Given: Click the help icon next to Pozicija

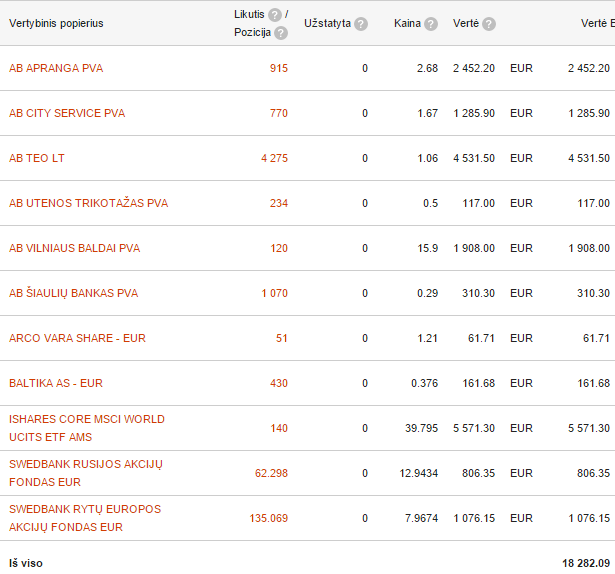Looking at the screenshot, I should pyautogui.click(x=281, y=33).
